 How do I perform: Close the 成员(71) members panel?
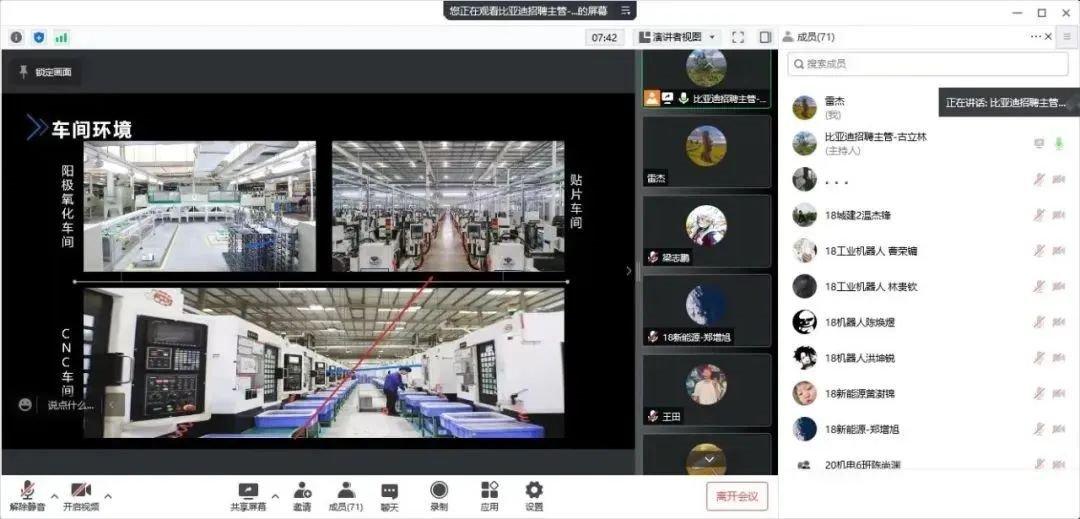click(x=1048, y=36)
